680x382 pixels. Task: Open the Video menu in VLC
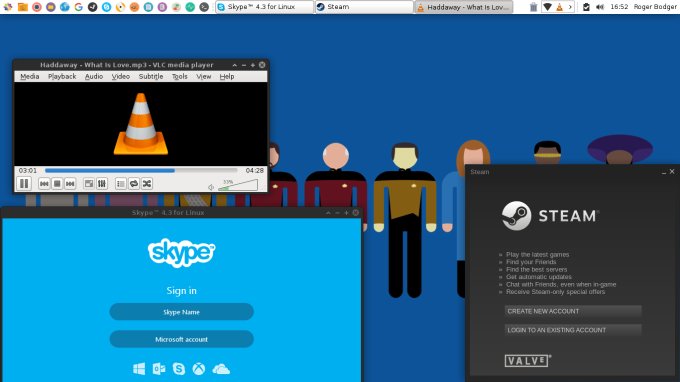(121, 76)
